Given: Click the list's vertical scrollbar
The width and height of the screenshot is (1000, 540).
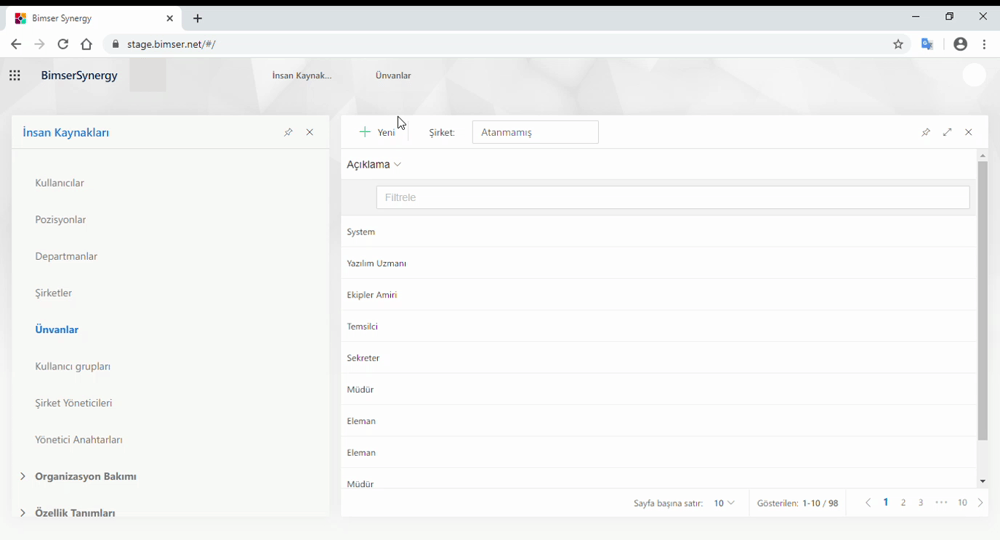Looking at the screenshot, I should (x=983, y=300).
